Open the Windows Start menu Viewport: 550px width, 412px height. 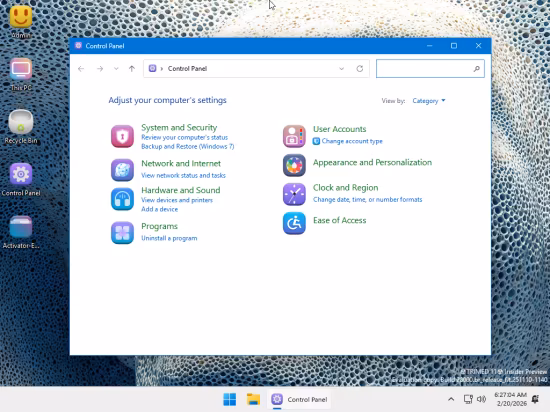click(x=230, y=399)
